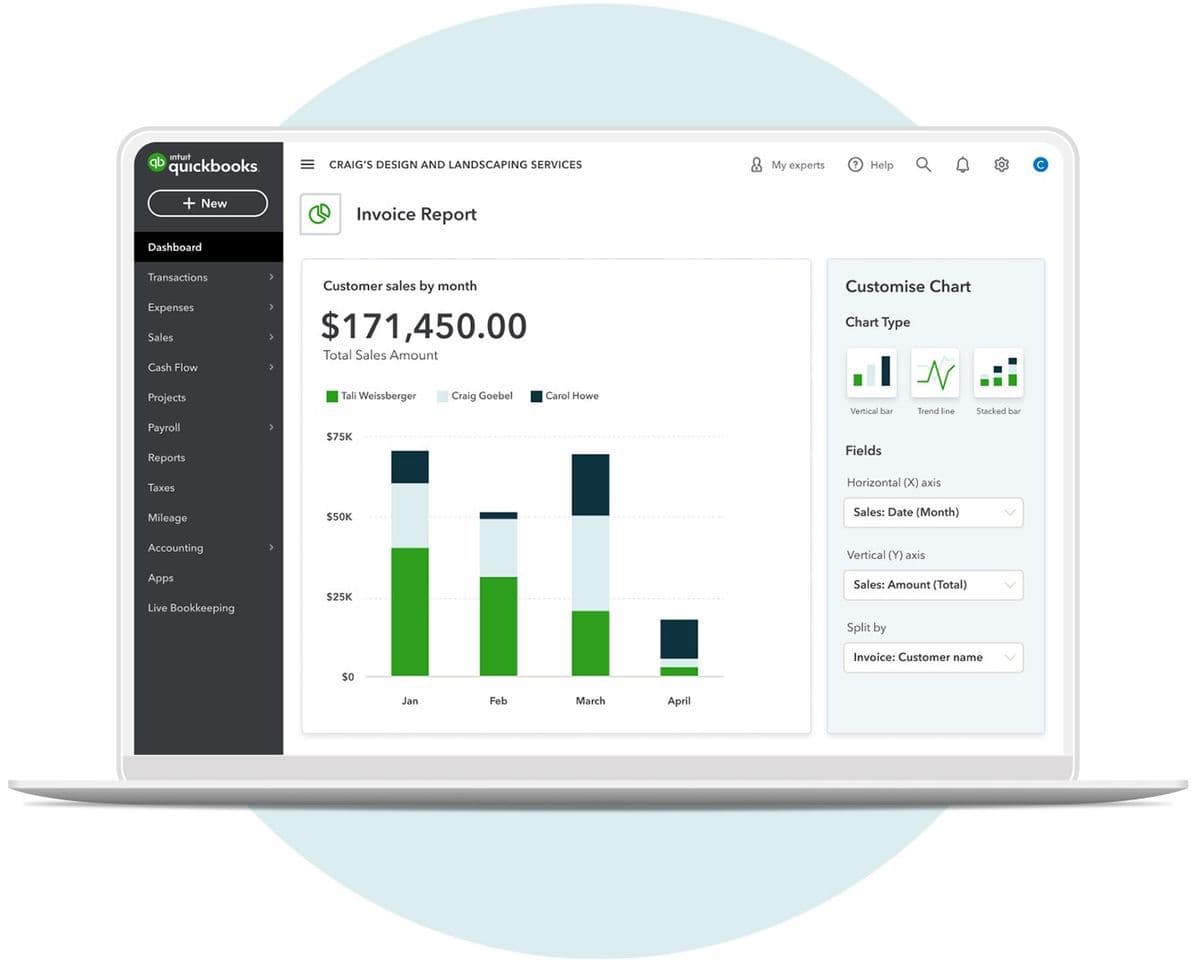
Task: Open Reports from the sidebar
Action: (x=166, y=457)
